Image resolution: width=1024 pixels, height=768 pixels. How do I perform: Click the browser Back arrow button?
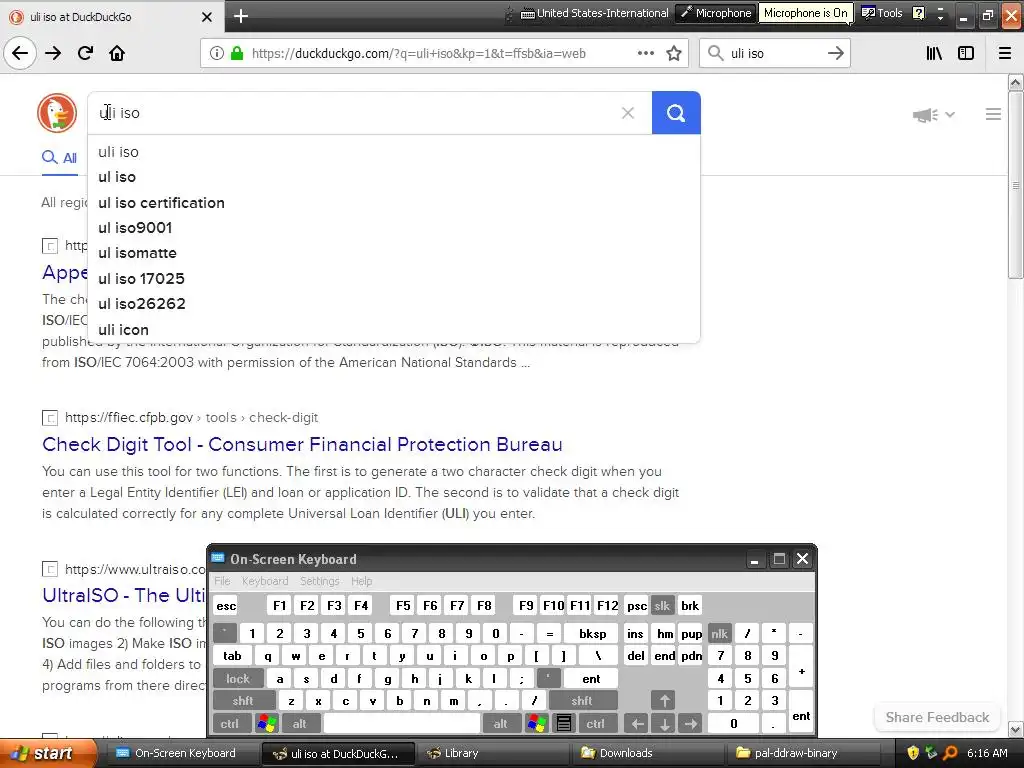(20, 53)
